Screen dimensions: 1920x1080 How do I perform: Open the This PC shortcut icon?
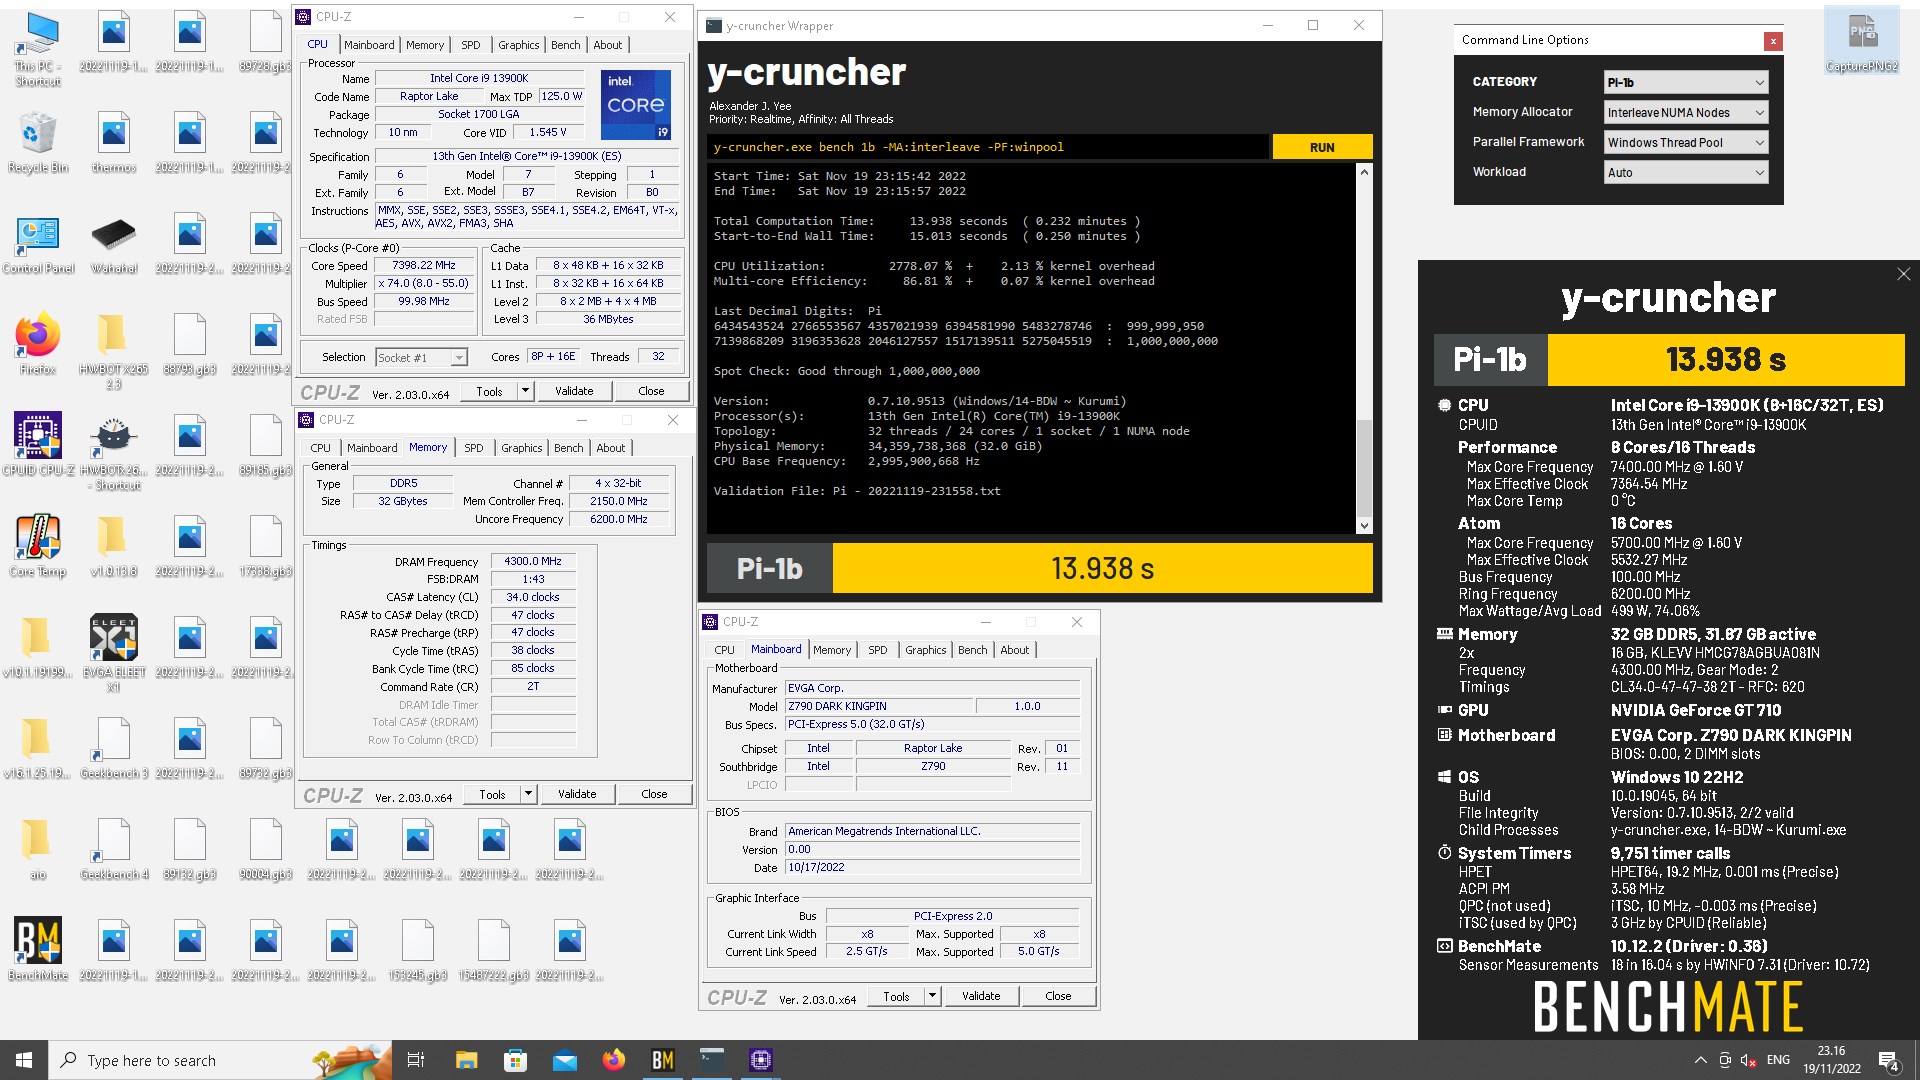click(x=38, y=47)
